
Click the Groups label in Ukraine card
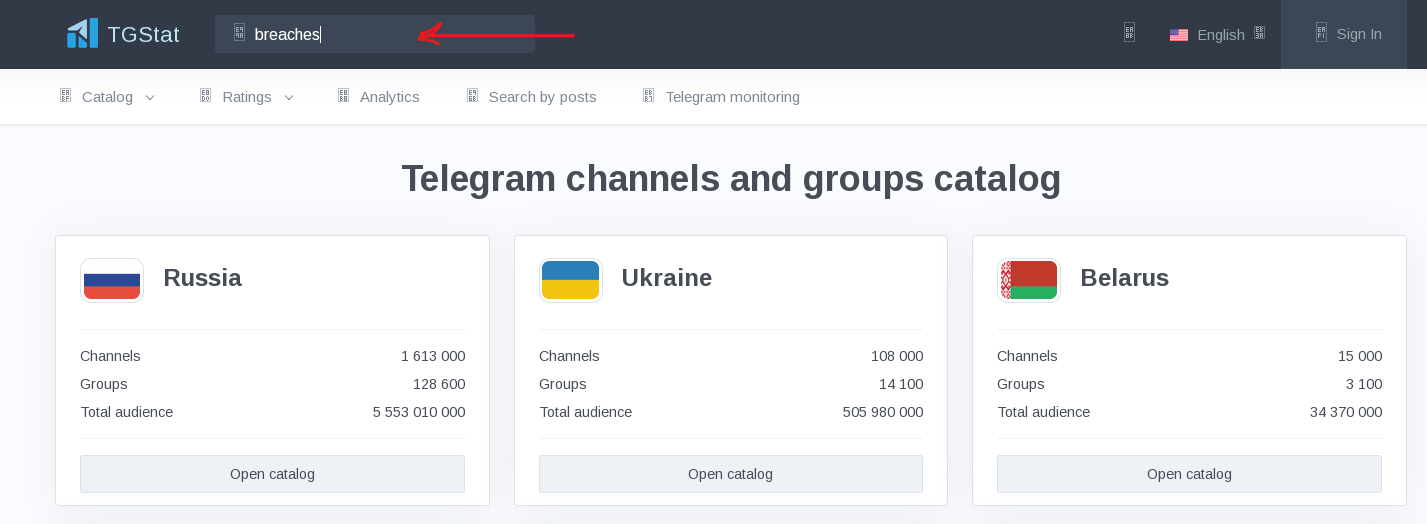point(563,384)
